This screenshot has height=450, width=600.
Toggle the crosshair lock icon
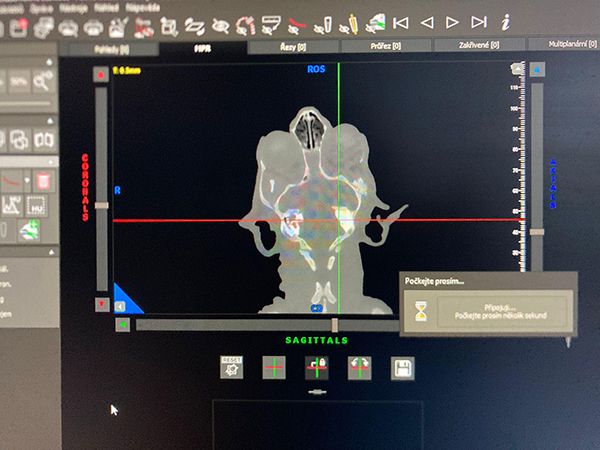coord(317,368)
